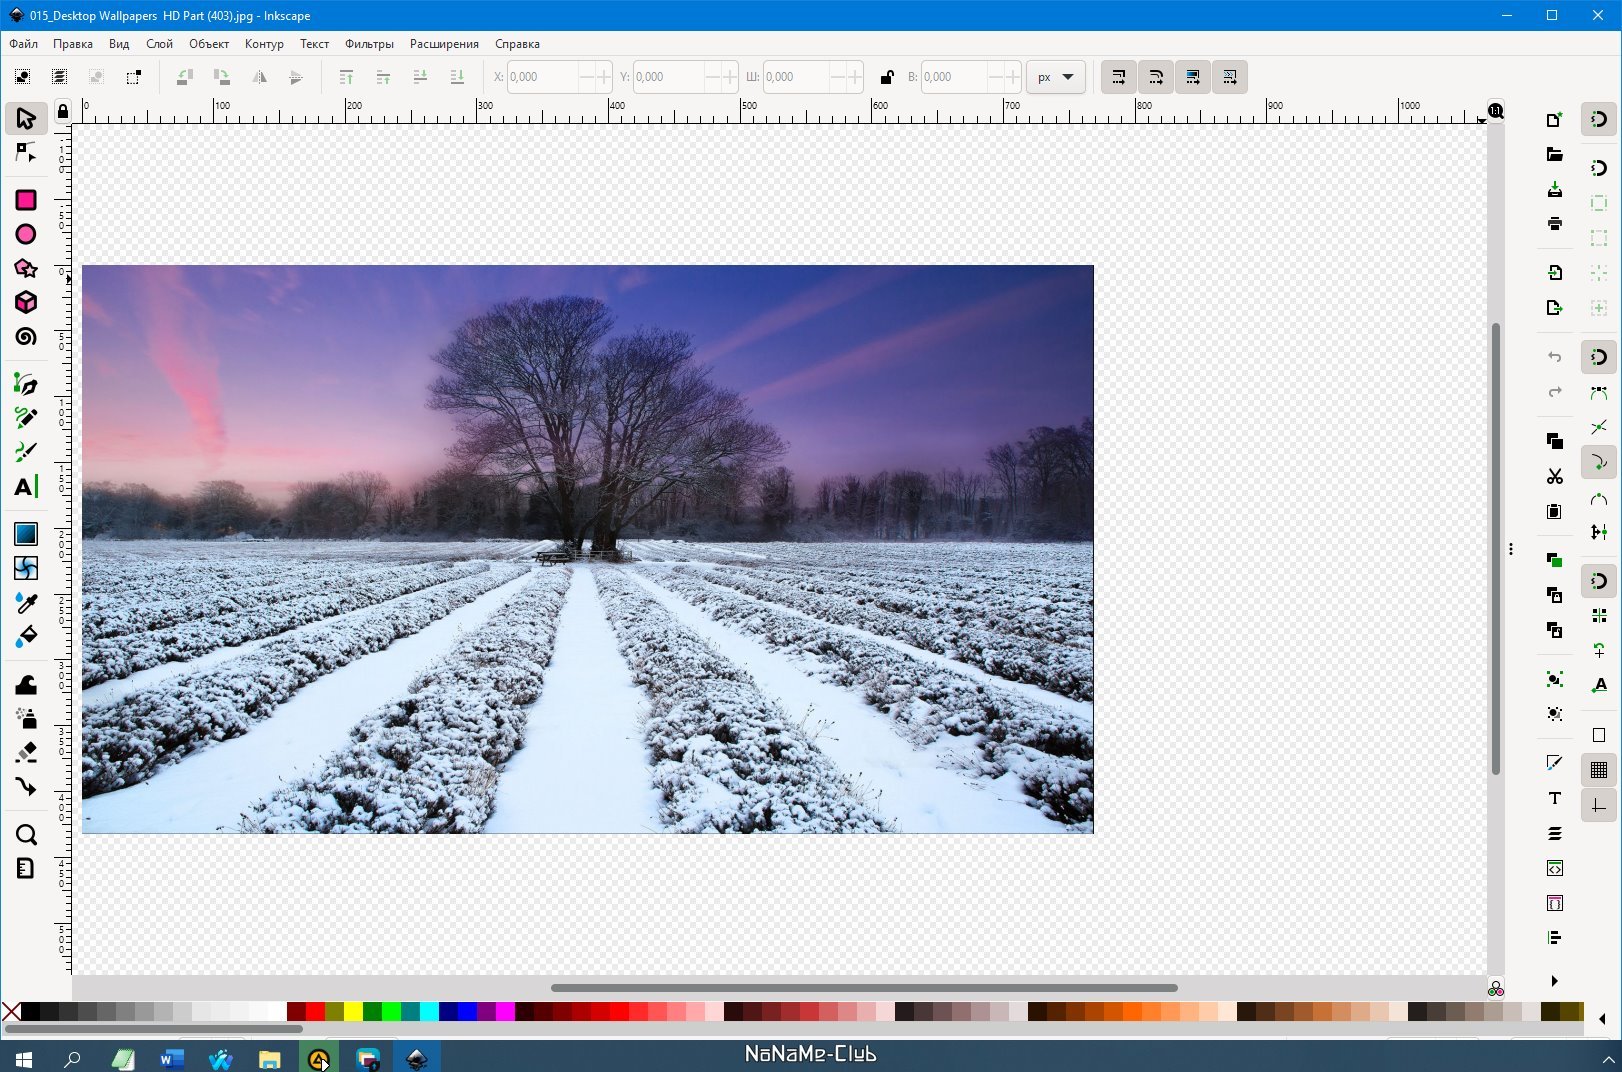This screenshot has width=1622, height=1072.
Task: Select the Star and polygon tool
Action: point(26,268)
